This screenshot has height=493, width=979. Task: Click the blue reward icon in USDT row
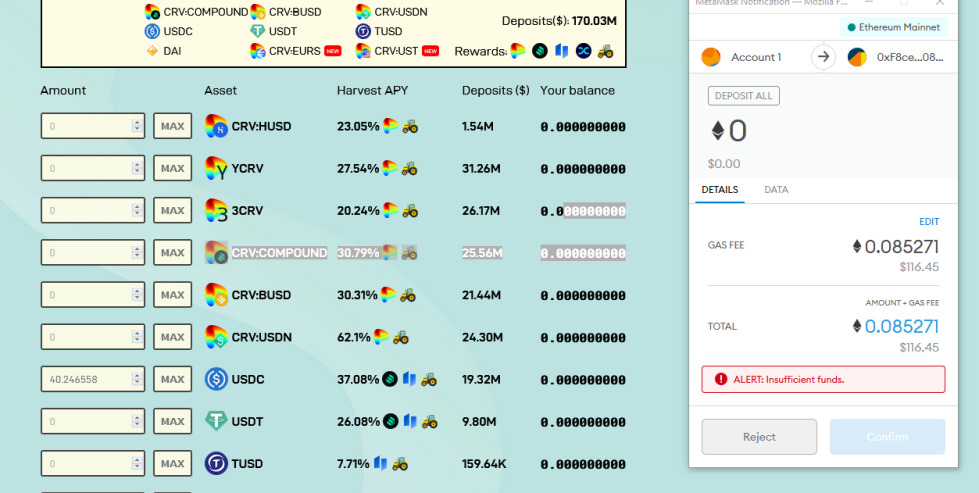(410, 421)
